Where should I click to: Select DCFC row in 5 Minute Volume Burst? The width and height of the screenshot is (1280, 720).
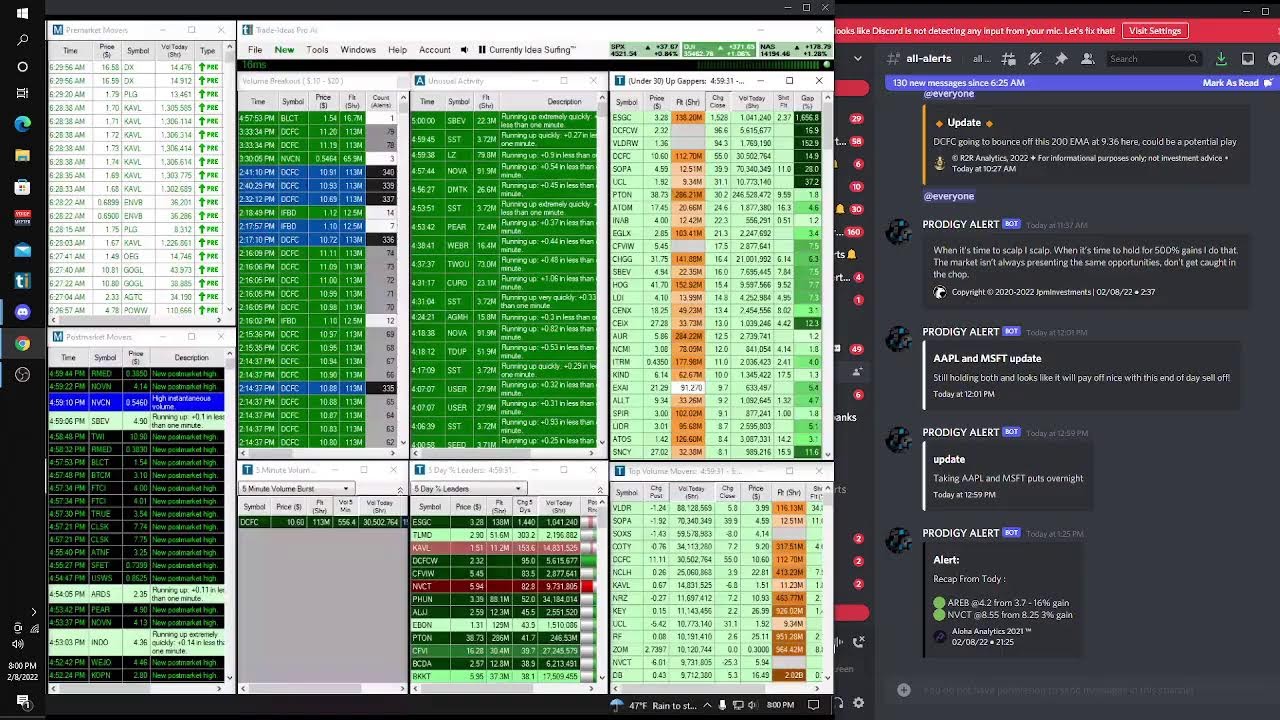(323, 522)
